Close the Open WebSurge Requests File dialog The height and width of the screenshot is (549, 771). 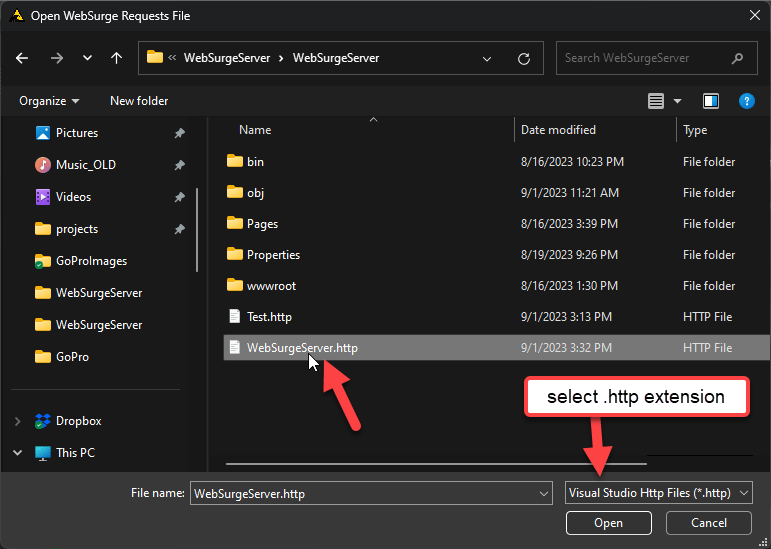(x=755, y=16)
